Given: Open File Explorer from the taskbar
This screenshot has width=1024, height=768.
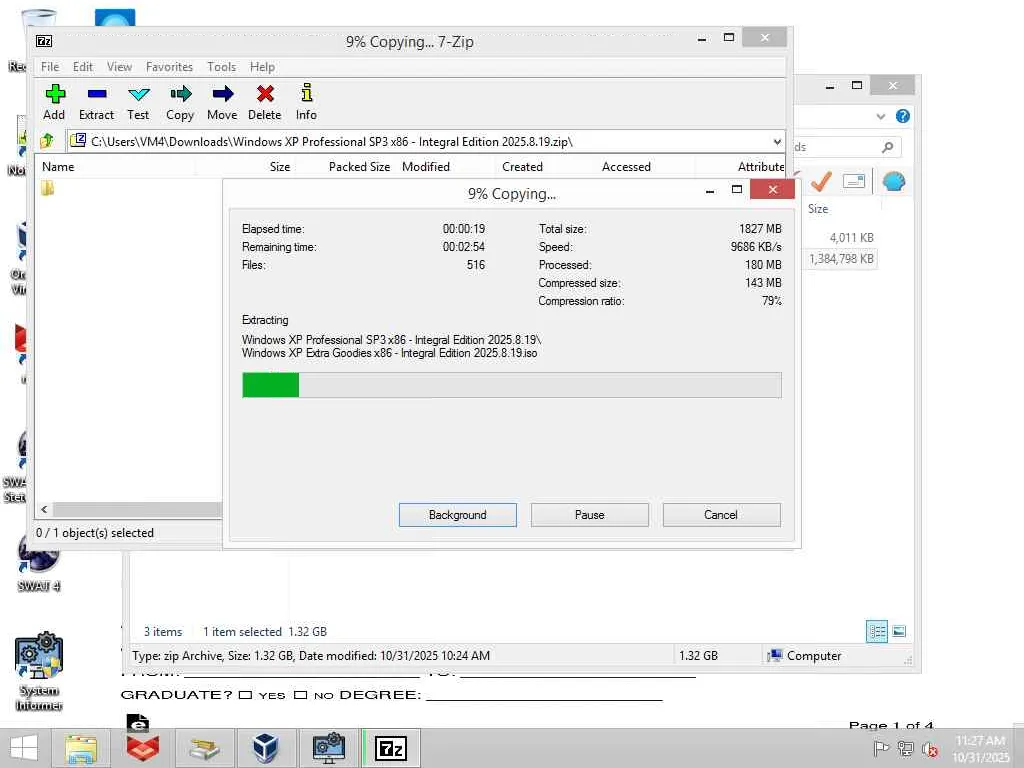Looking at the screenshot, I should coord(81,748).
